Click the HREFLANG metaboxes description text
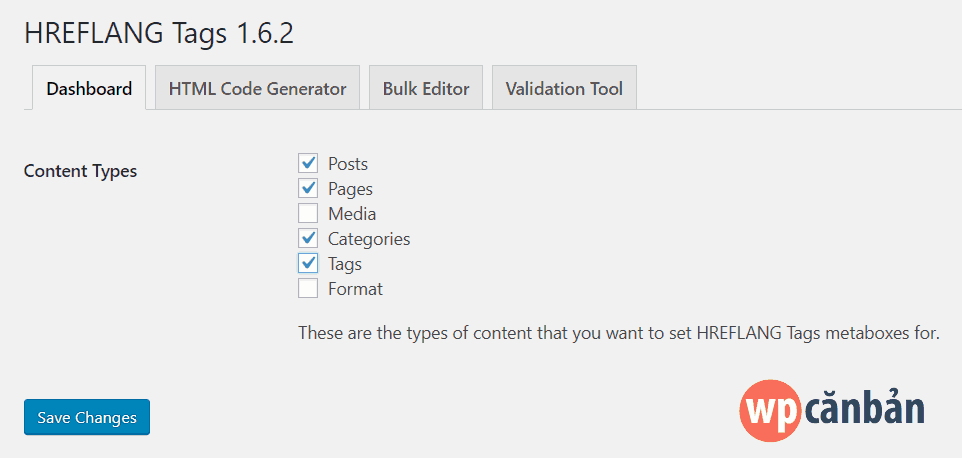 [619, 333]
